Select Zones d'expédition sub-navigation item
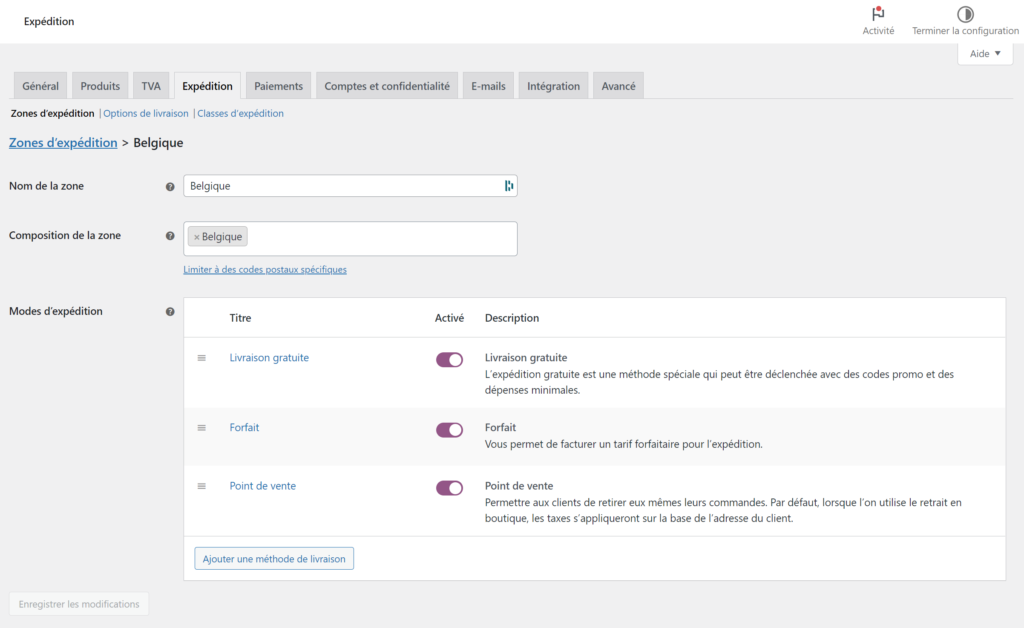Viewport: 1024px width, 628px height. (x=52, y=114)
